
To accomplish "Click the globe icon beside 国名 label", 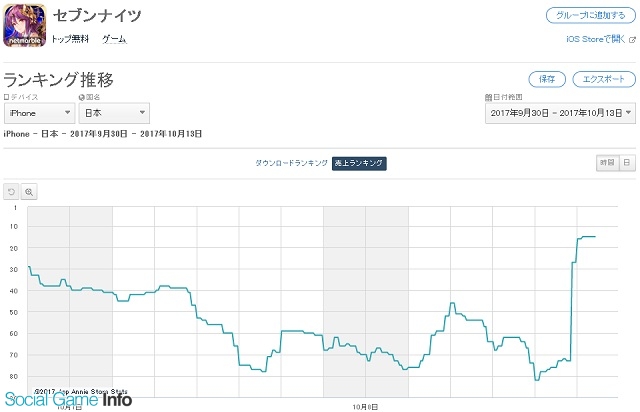I will point(82,97).
